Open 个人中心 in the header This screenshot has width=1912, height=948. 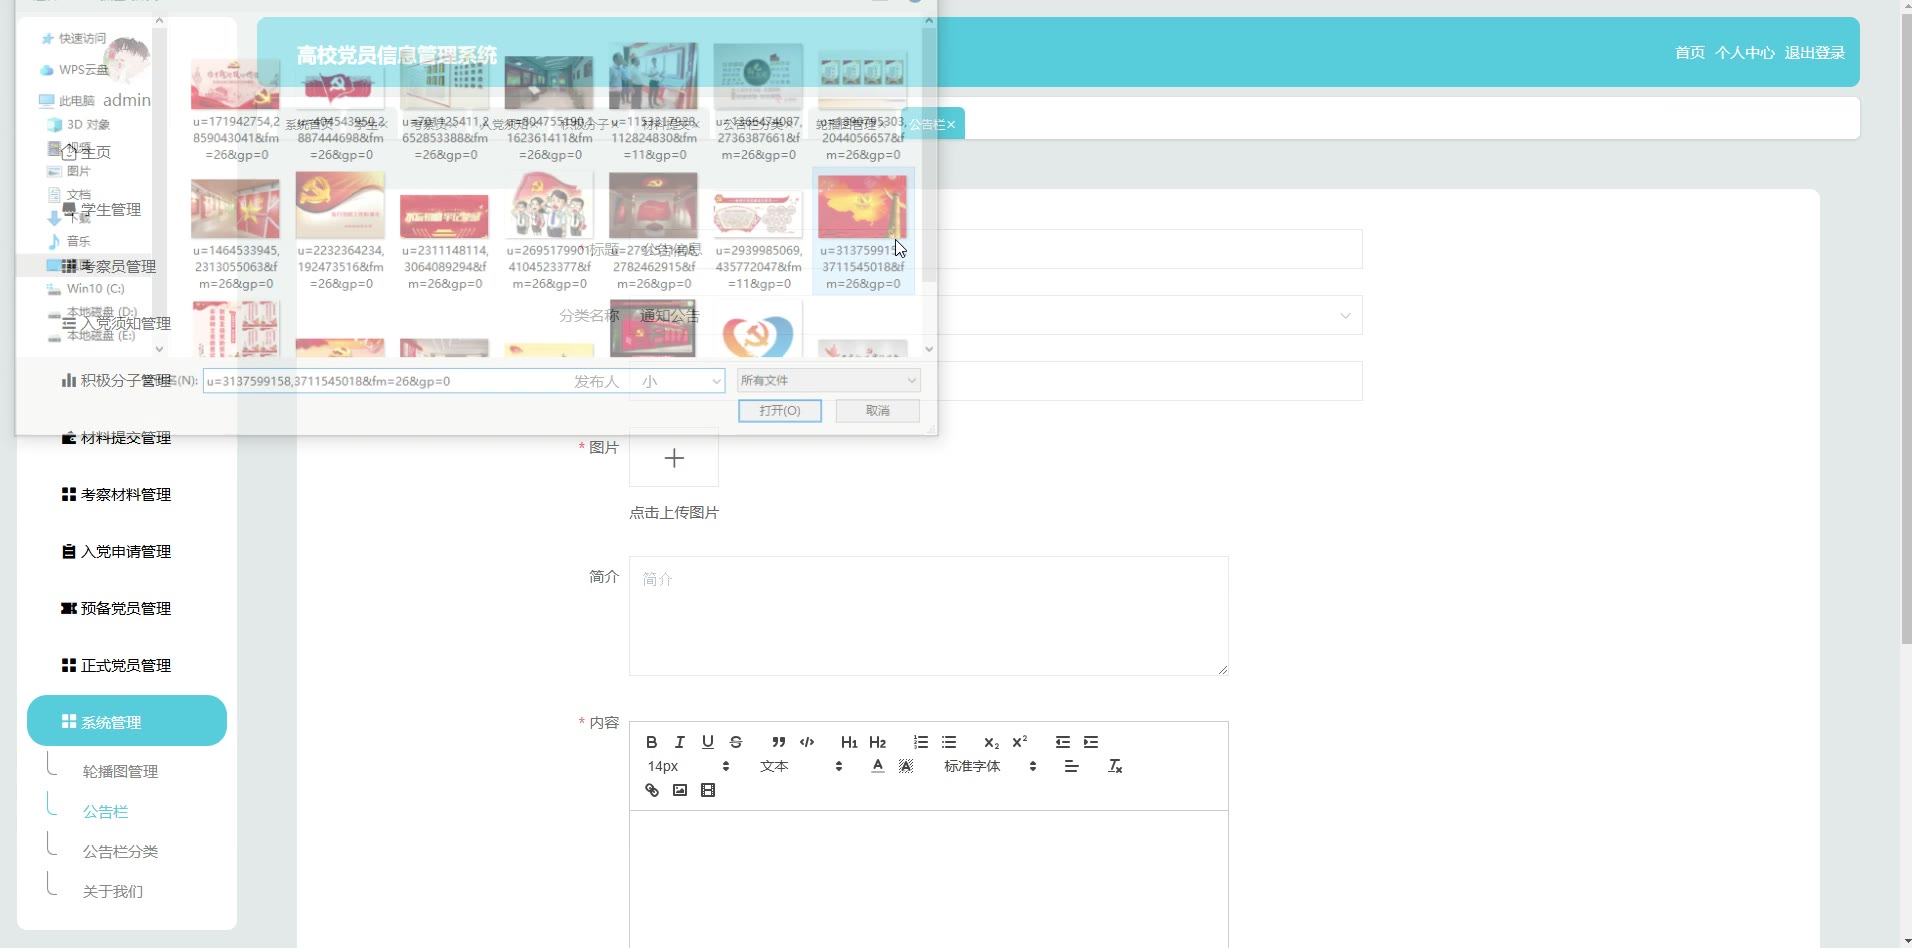pos(1745,53)
